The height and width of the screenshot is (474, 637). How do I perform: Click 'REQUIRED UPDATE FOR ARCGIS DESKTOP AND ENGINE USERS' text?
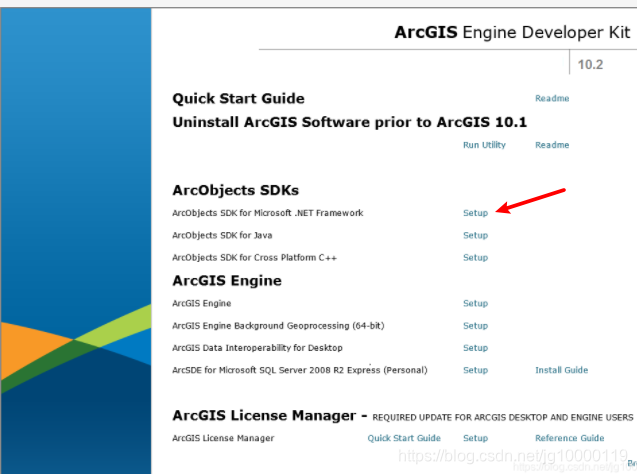pyautogui.click(x=503, y=418)
